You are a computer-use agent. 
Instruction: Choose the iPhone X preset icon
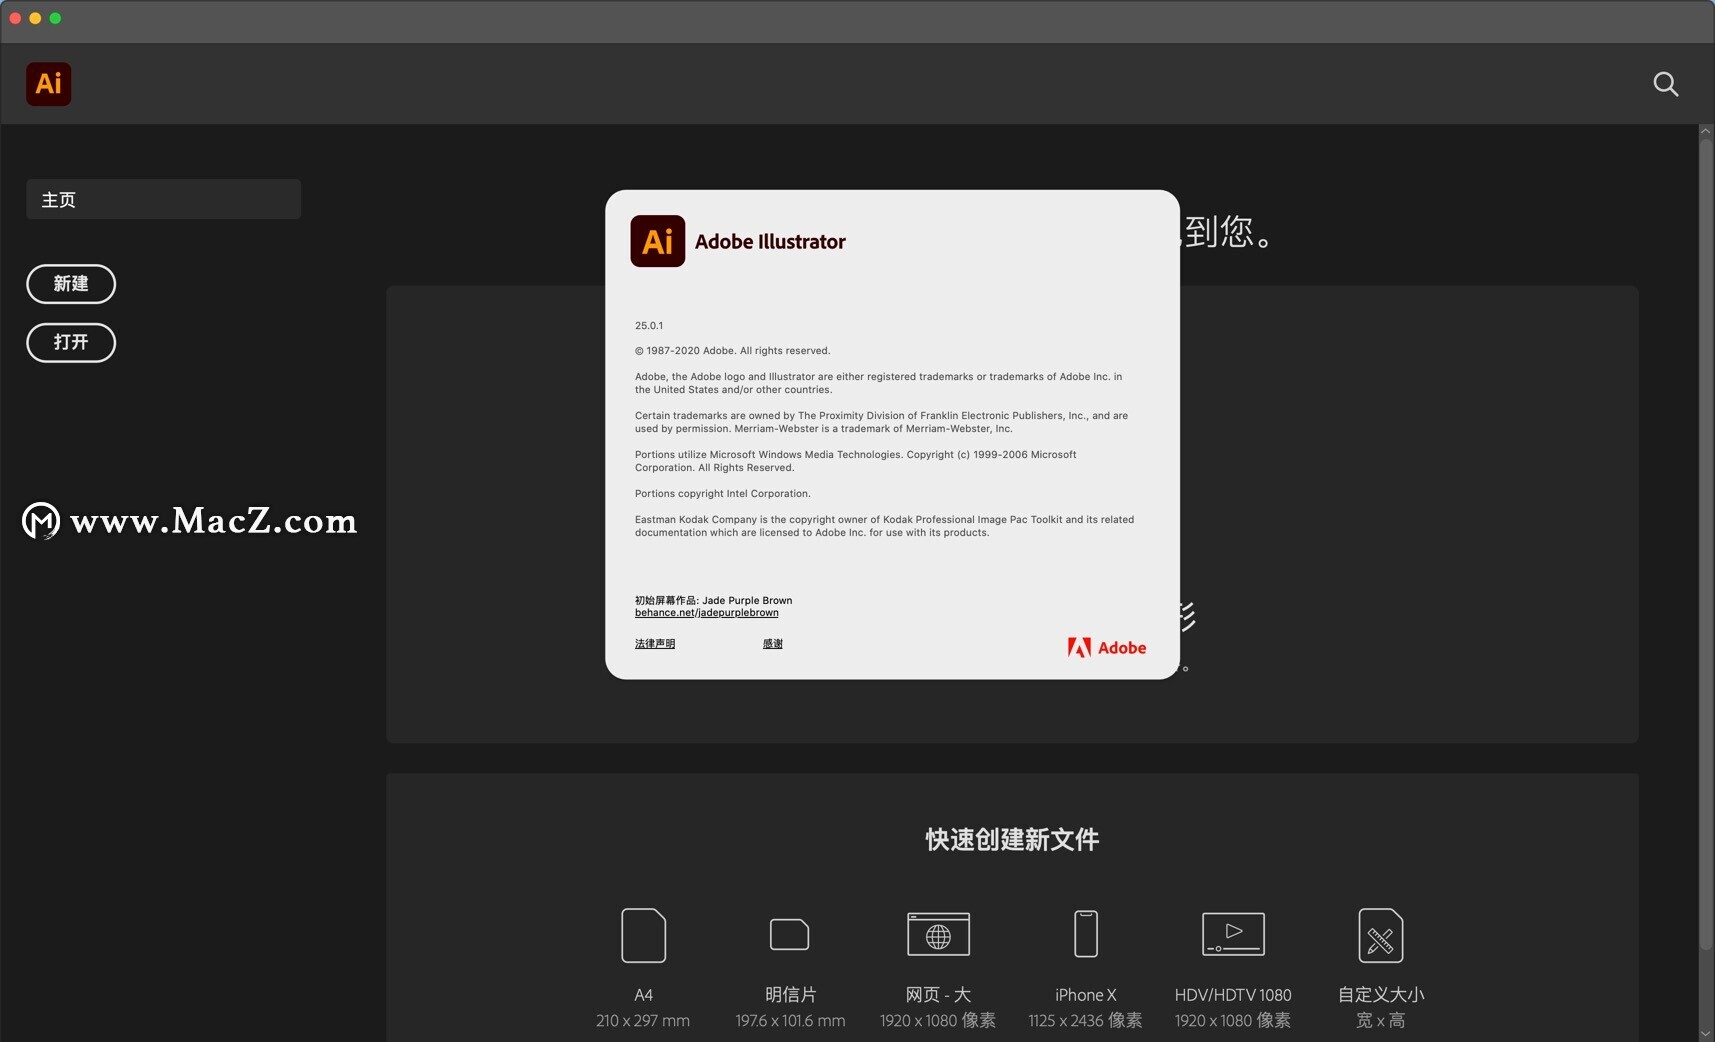click(x=1085, y=934)
